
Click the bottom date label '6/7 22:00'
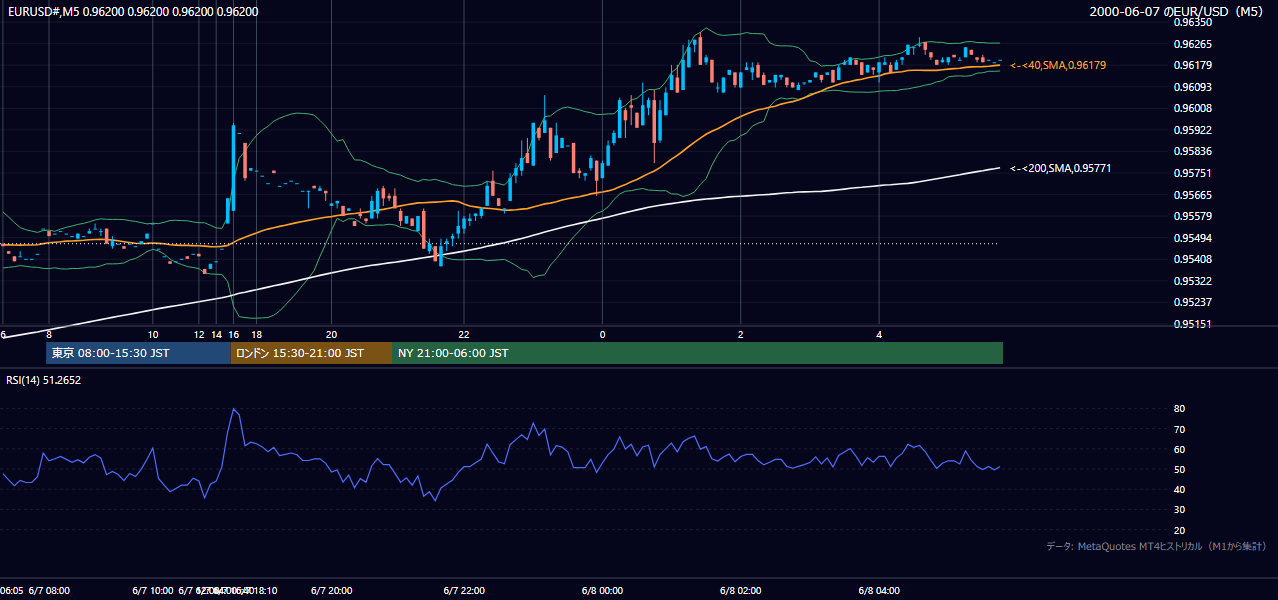click(x=464, y=590)
